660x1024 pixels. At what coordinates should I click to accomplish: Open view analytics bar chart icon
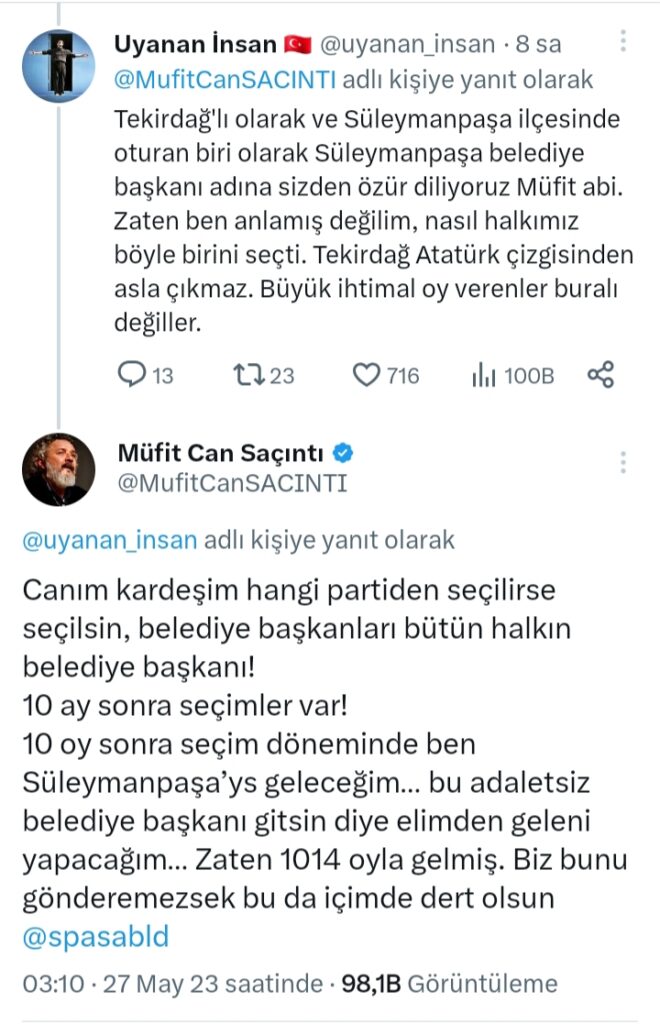point(484,375)
